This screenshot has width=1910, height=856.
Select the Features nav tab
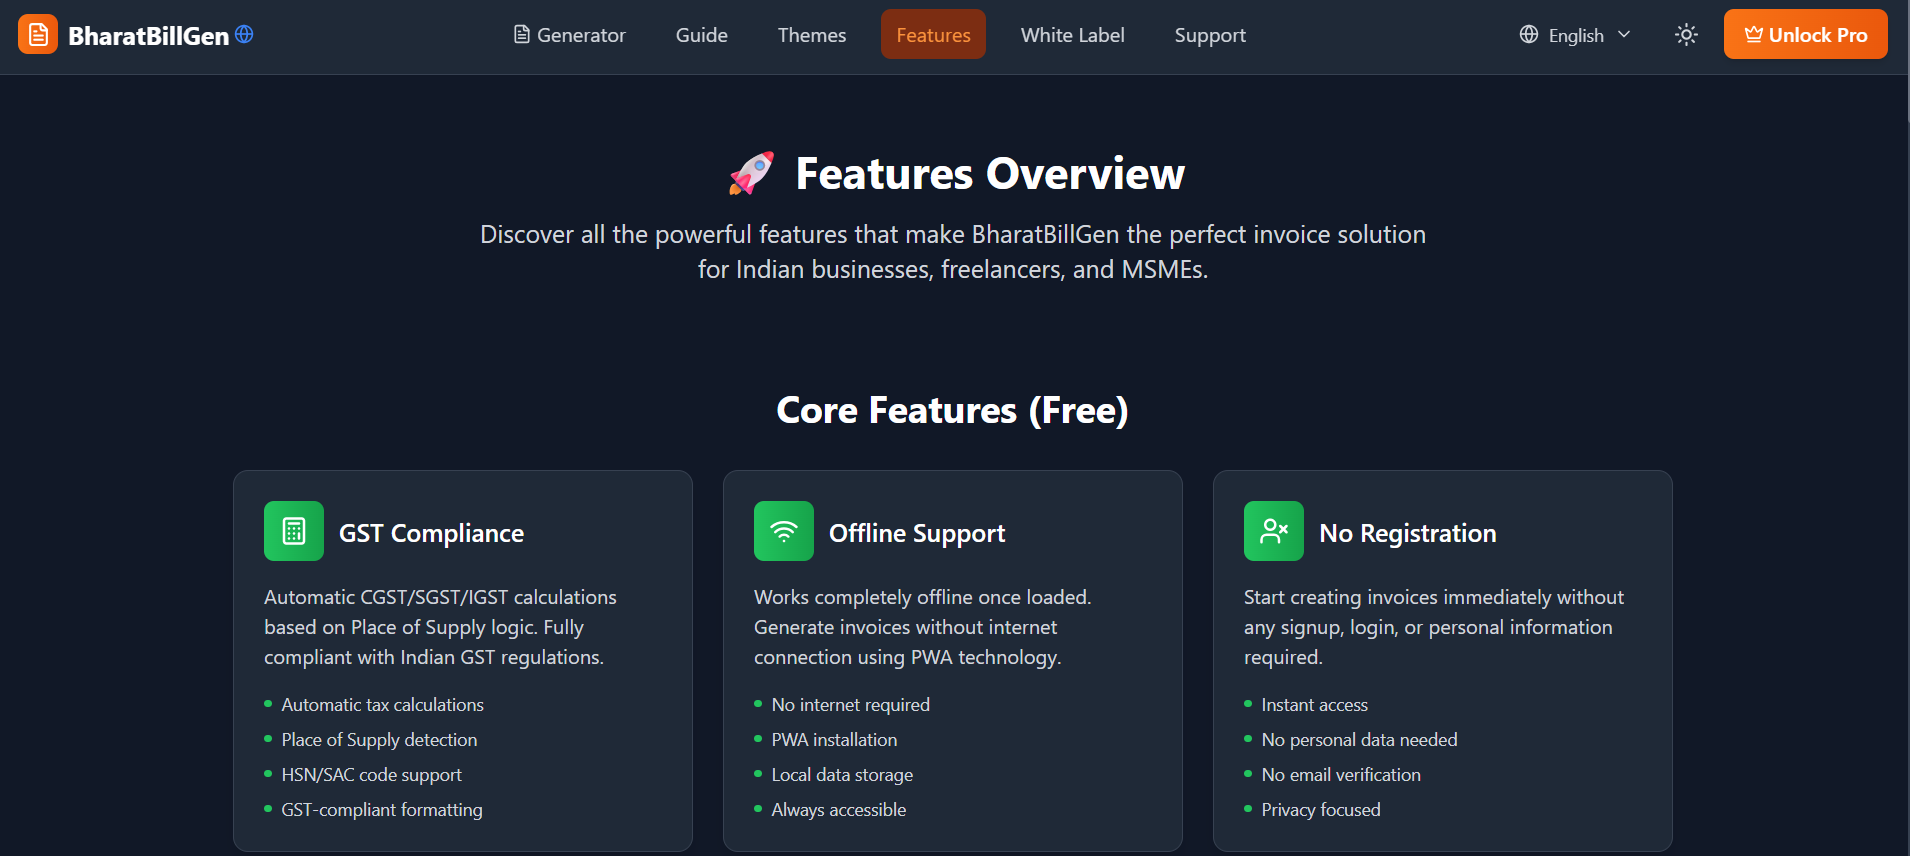933,35
